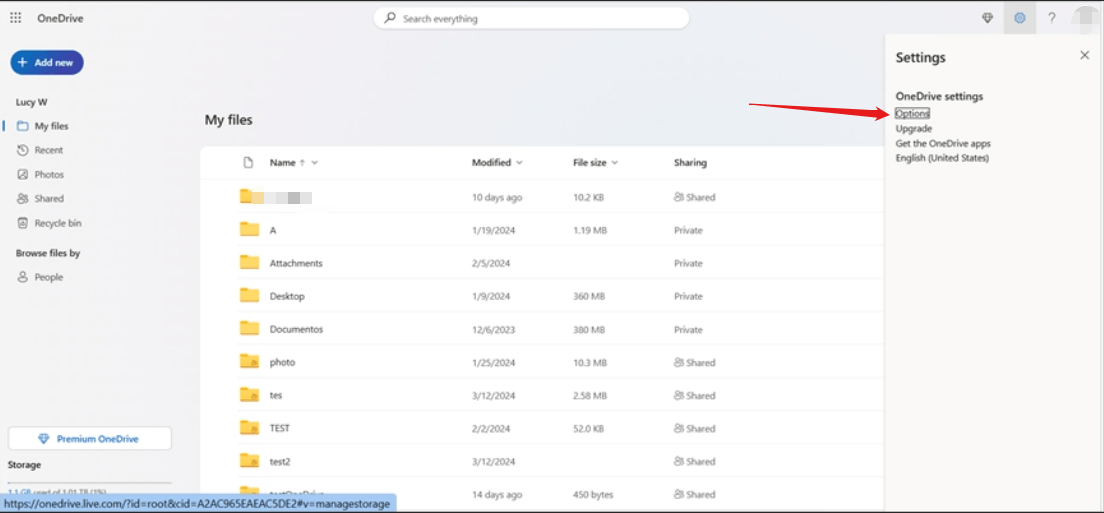Screen dimensions: 1104x513
Task: Click Get the OneDrive apps link
Action: 943,144
